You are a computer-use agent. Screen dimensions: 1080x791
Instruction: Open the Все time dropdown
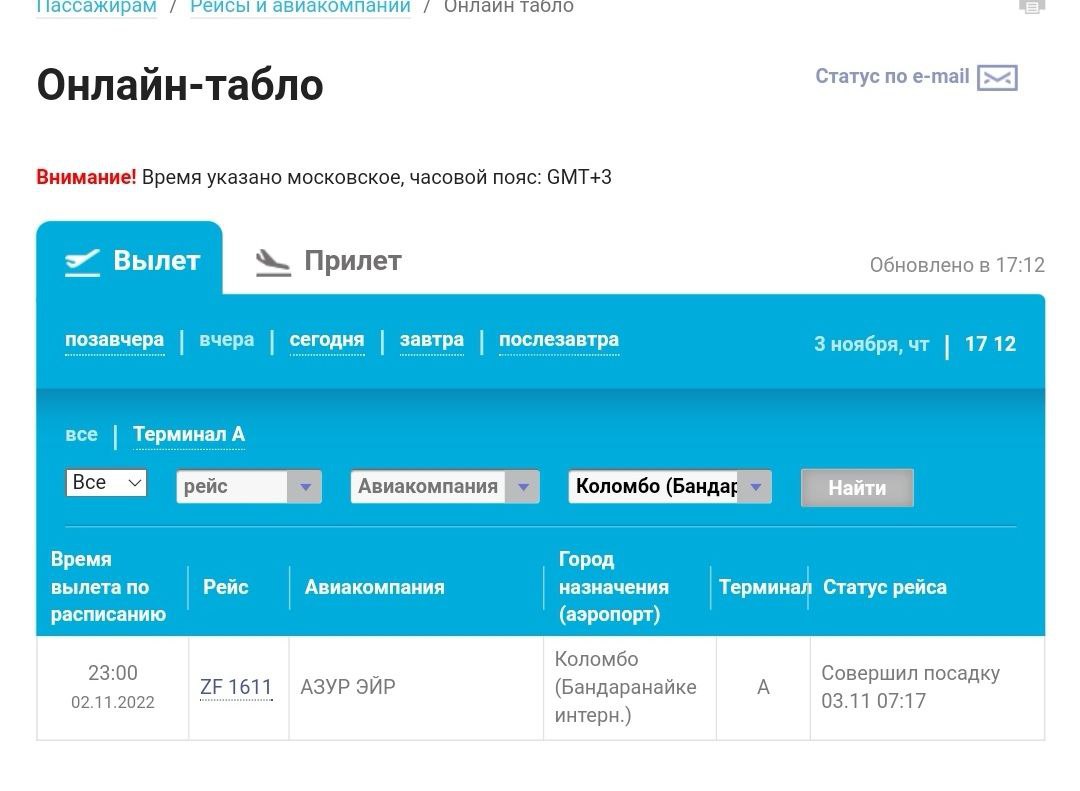pyautogui.click(x=106, y=483)
